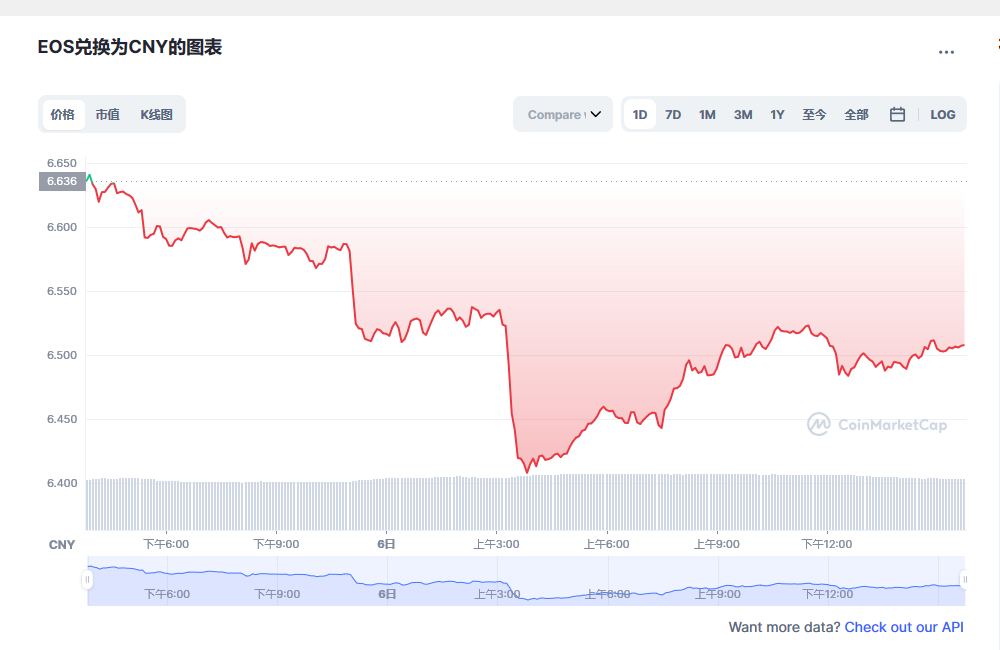The image size is (1000, 650).
Task: Click the 下午6:00 time axis label
Action: click(166, 544)
